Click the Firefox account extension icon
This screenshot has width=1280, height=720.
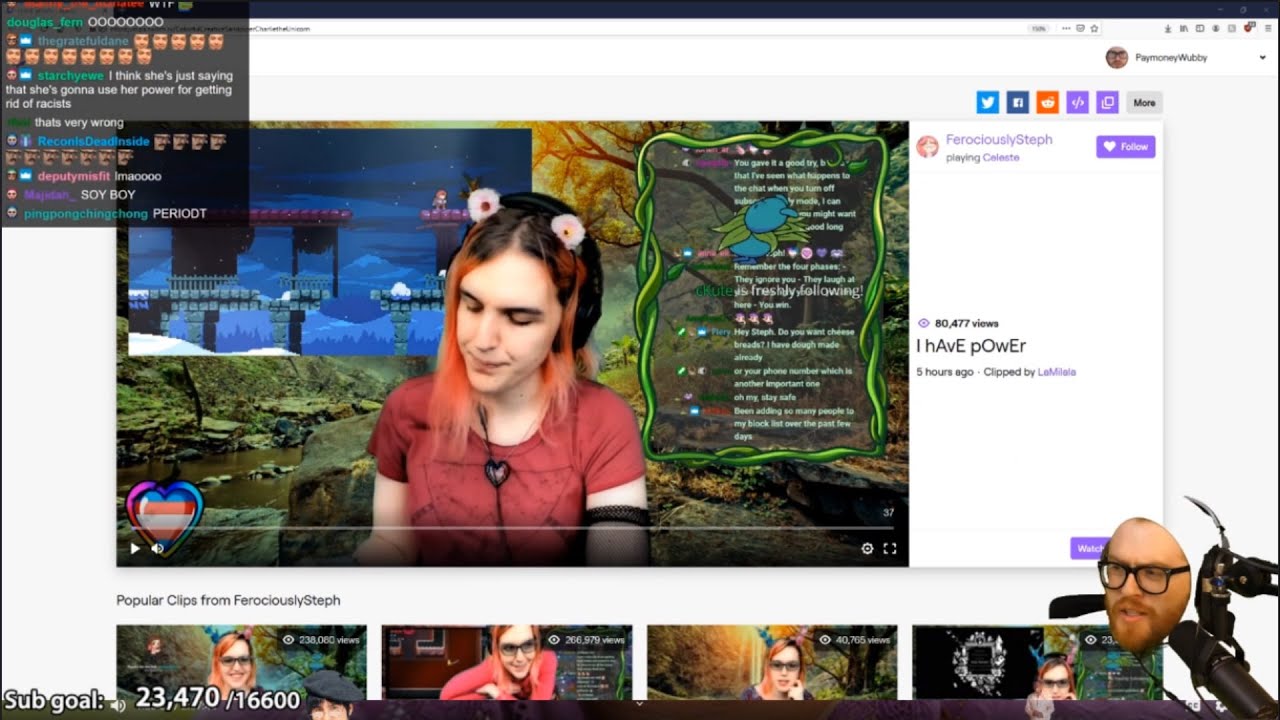click(x=1215, y=28)
